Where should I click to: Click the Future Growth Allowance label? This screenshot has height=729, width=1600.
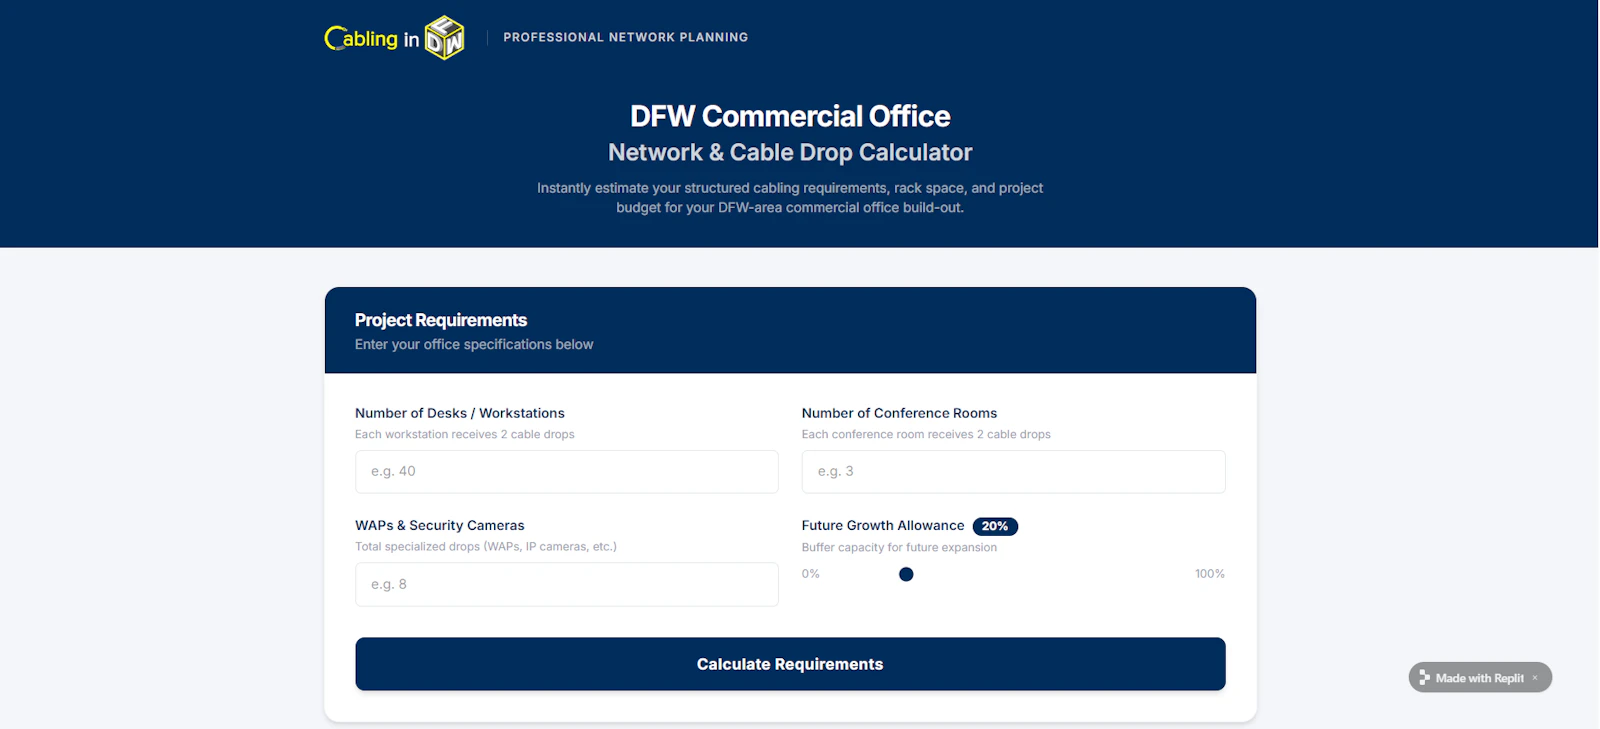[x=883, y=525]
